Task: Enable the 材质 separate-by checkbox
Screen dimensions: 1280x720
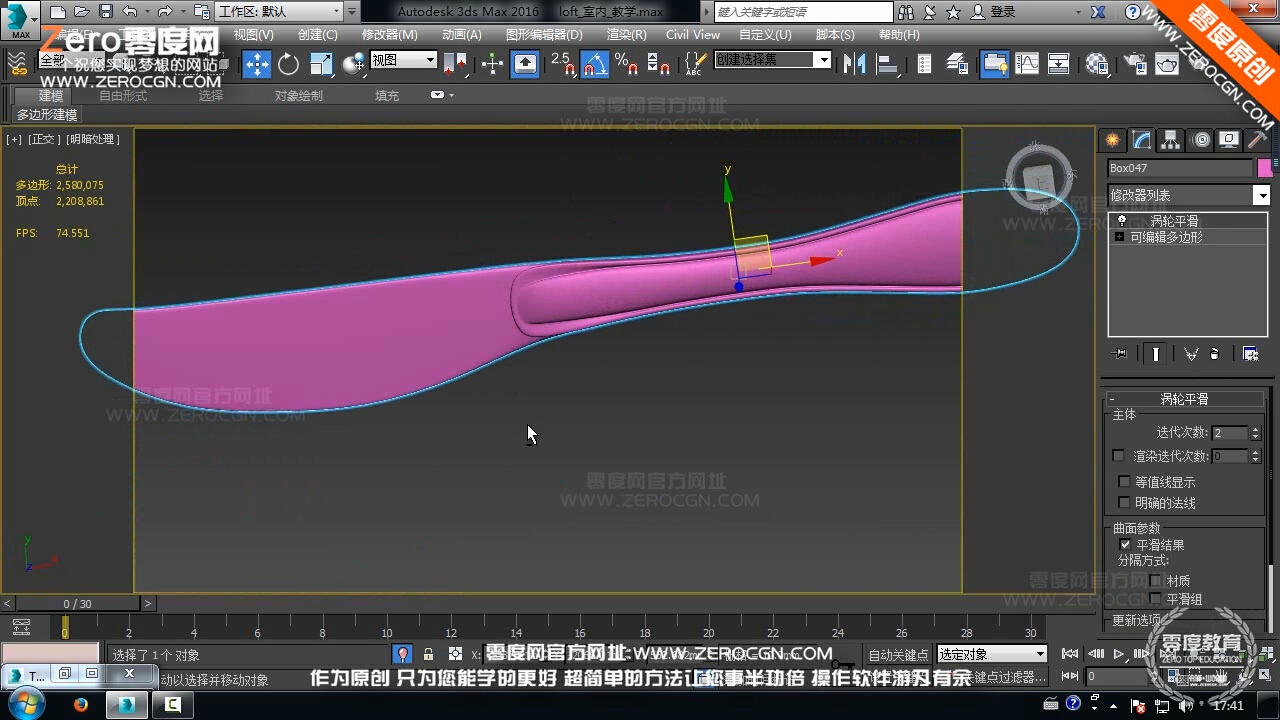Action: click(x=1156, y=581)
